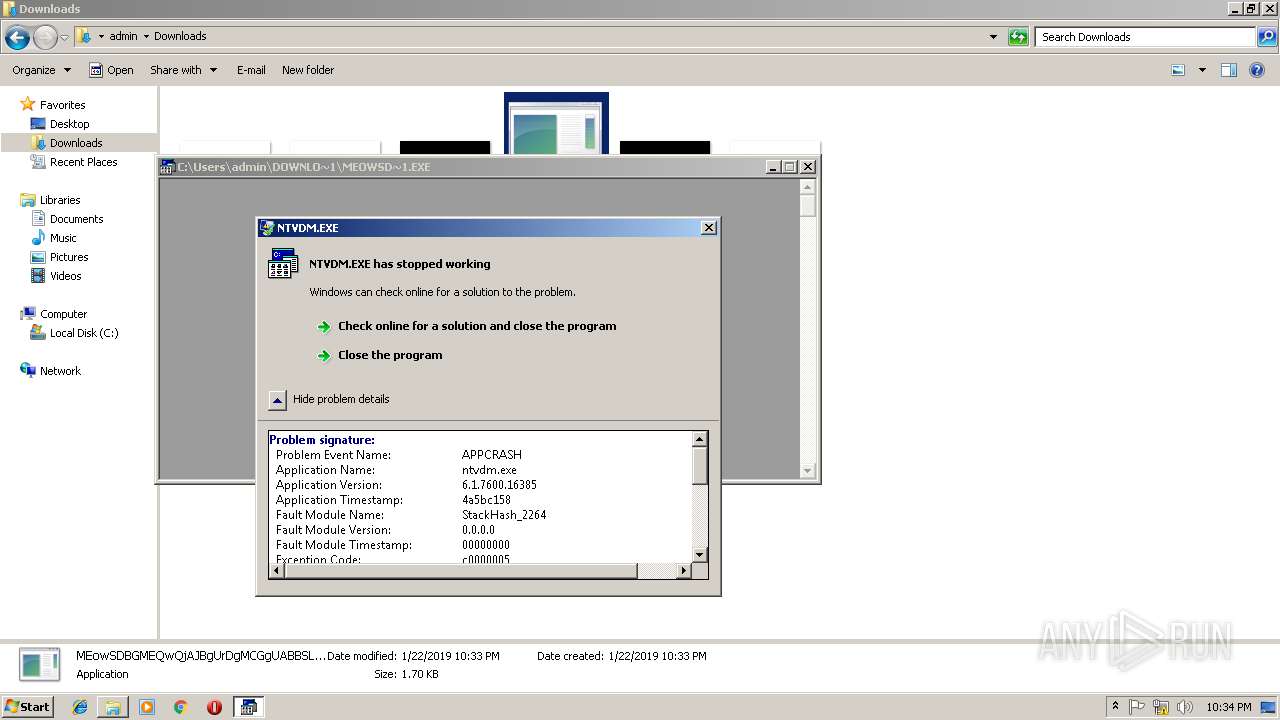The width and height of the screenshot is (1280, 720).
Task: Click the network tray icon
Action: (1161, 707)
